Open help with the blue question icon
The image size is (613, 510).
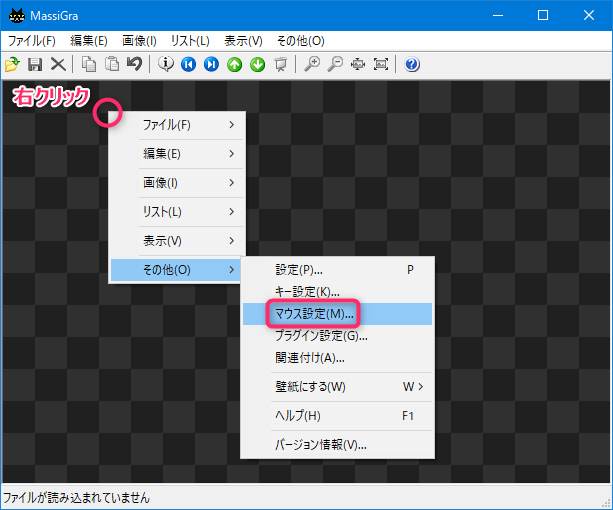[412, 64]
